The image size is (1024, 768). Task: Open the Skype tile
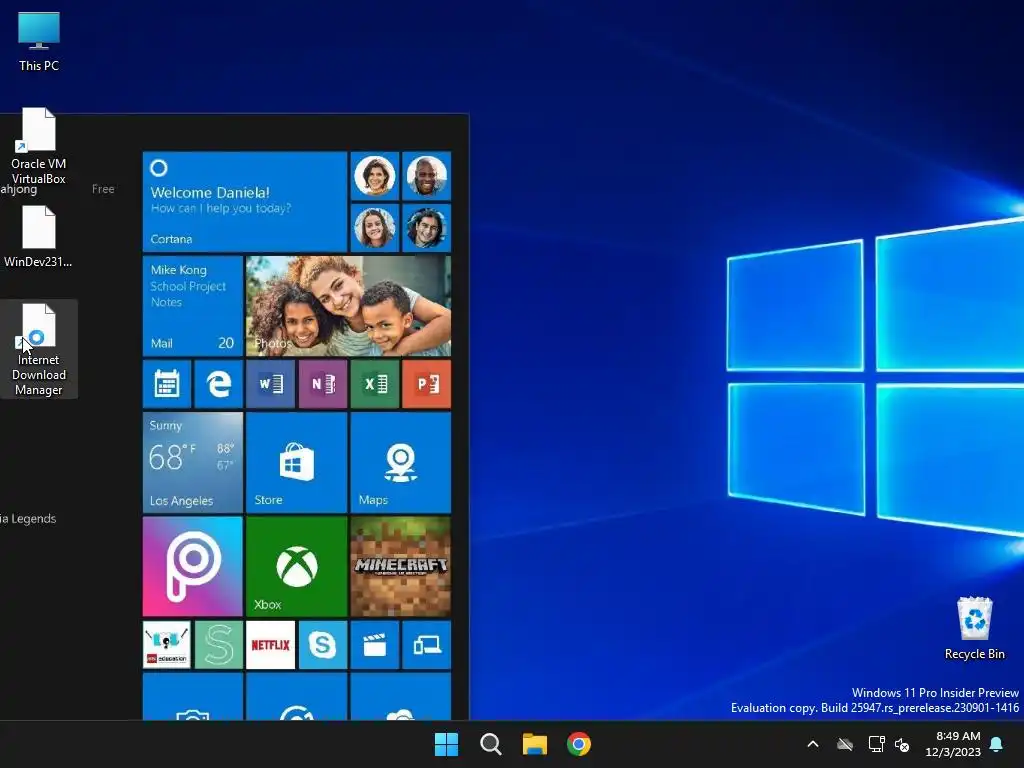coord(323,645)
